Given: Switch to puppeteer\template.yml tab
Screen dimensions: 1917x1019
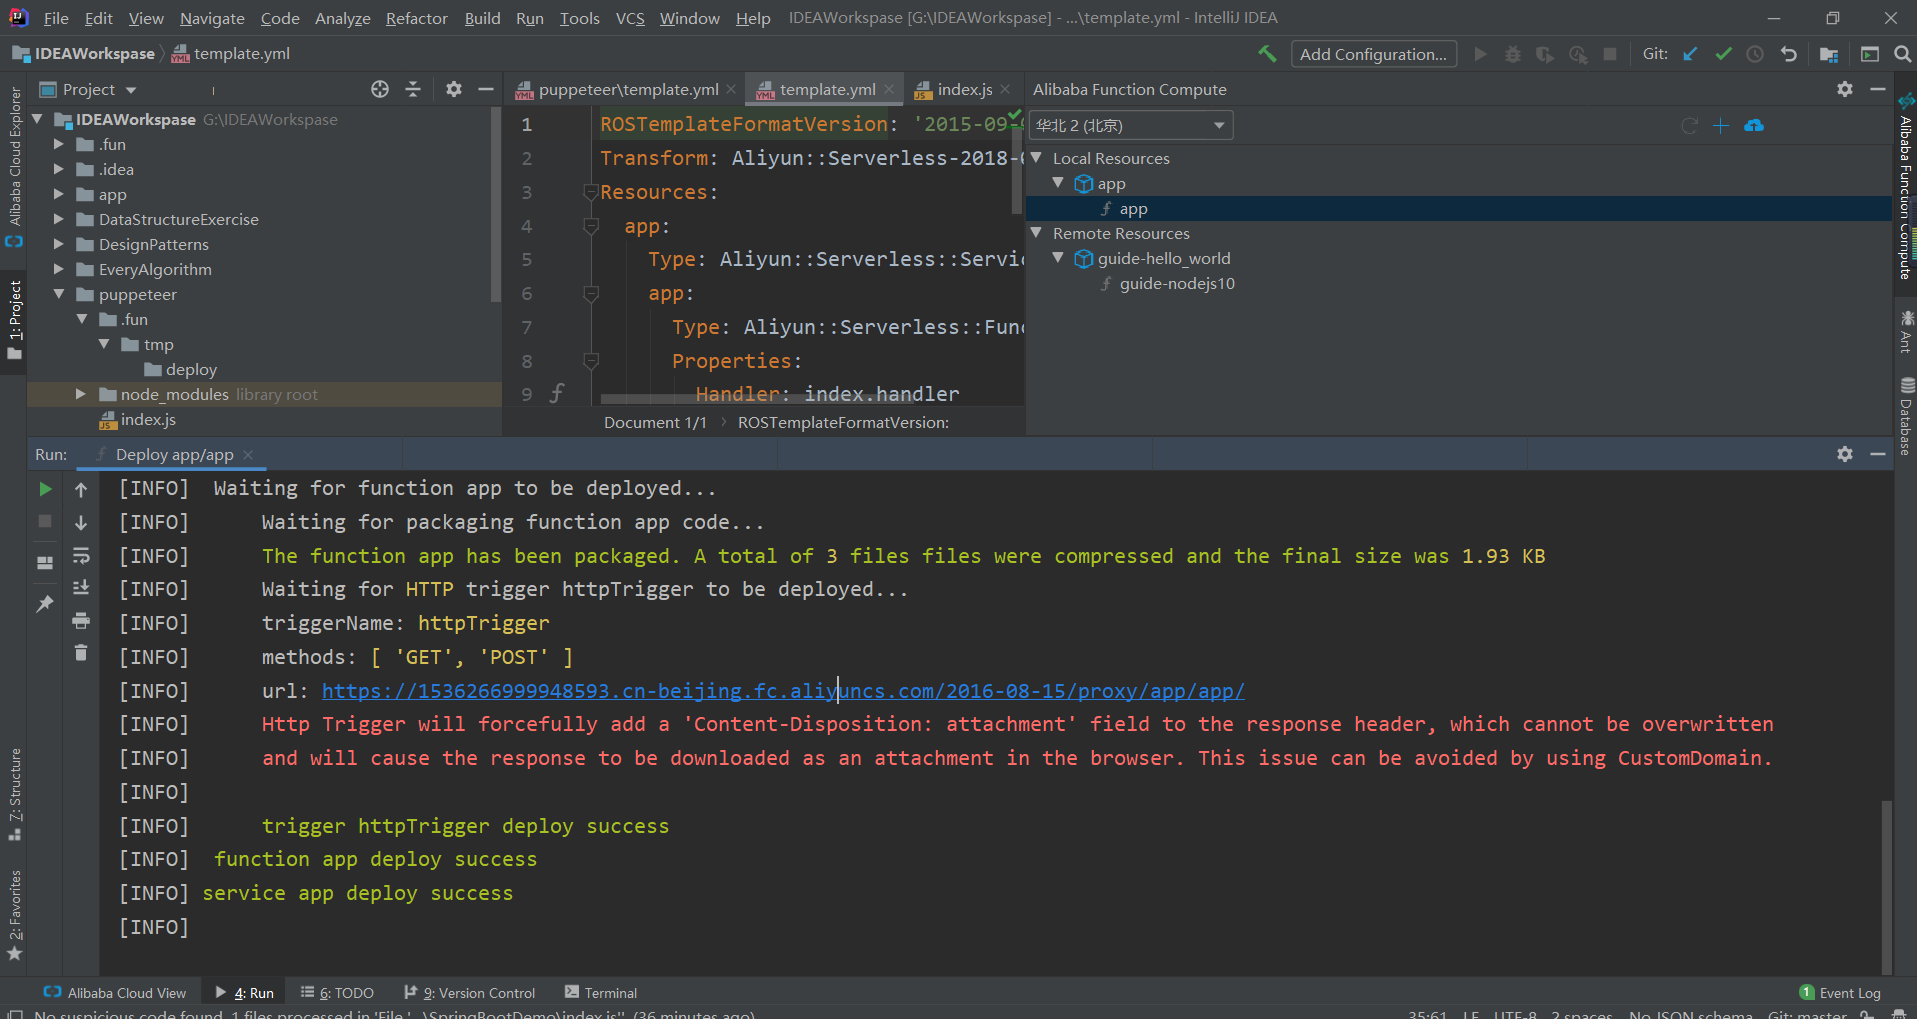Looking at the screenshot, I should (628, 89).
